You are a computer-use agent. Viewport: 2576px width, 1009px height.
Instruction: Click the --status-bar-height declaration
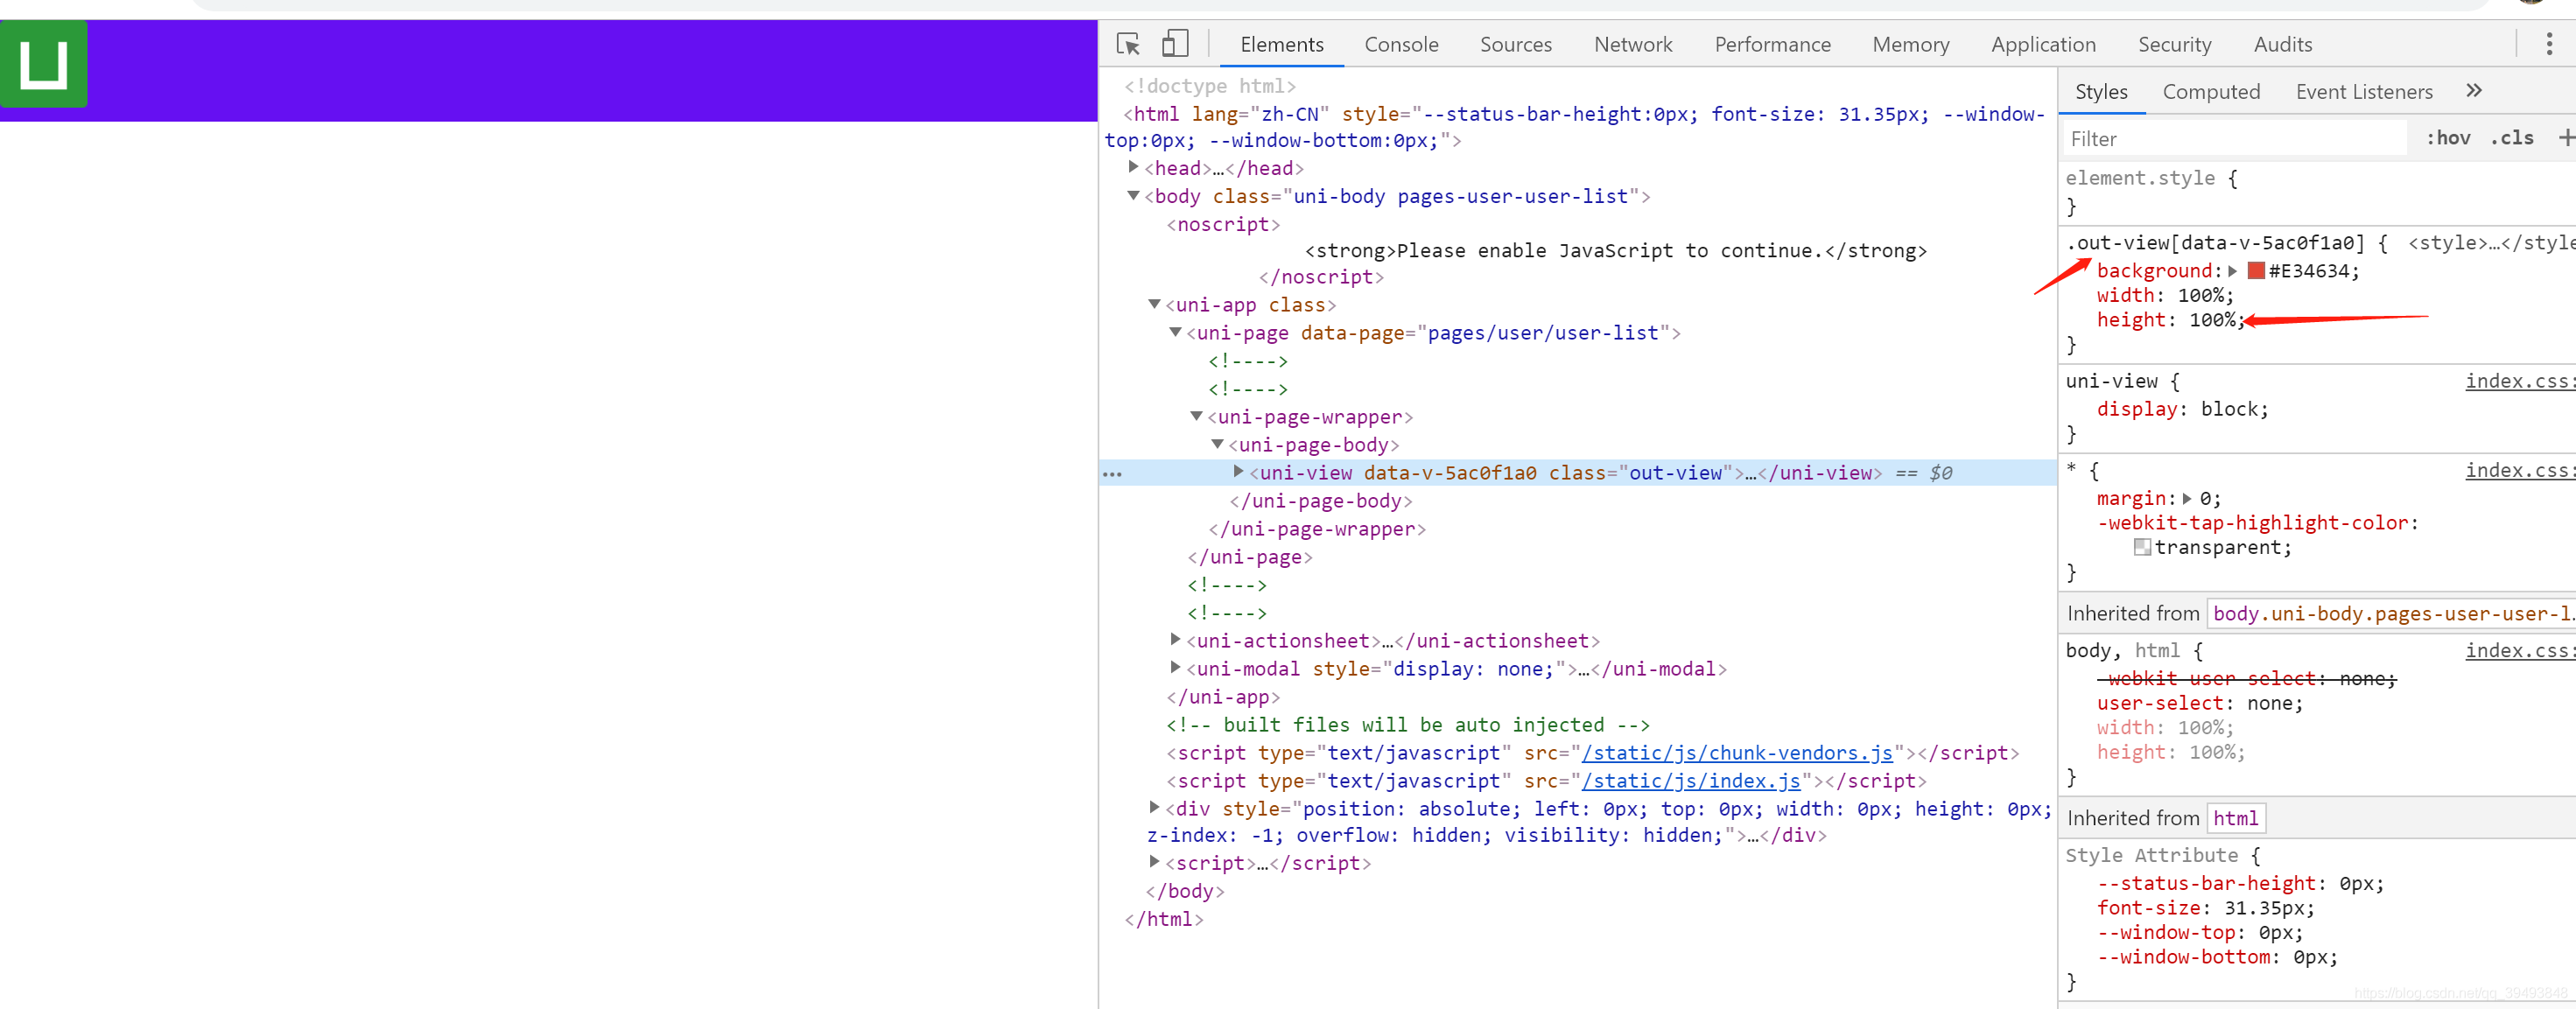[2240, 884]
